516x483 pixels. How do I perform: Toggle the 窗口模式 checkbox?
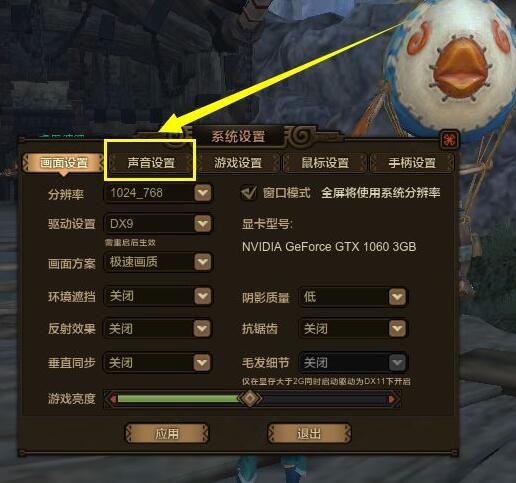click(x=249, y=193)
